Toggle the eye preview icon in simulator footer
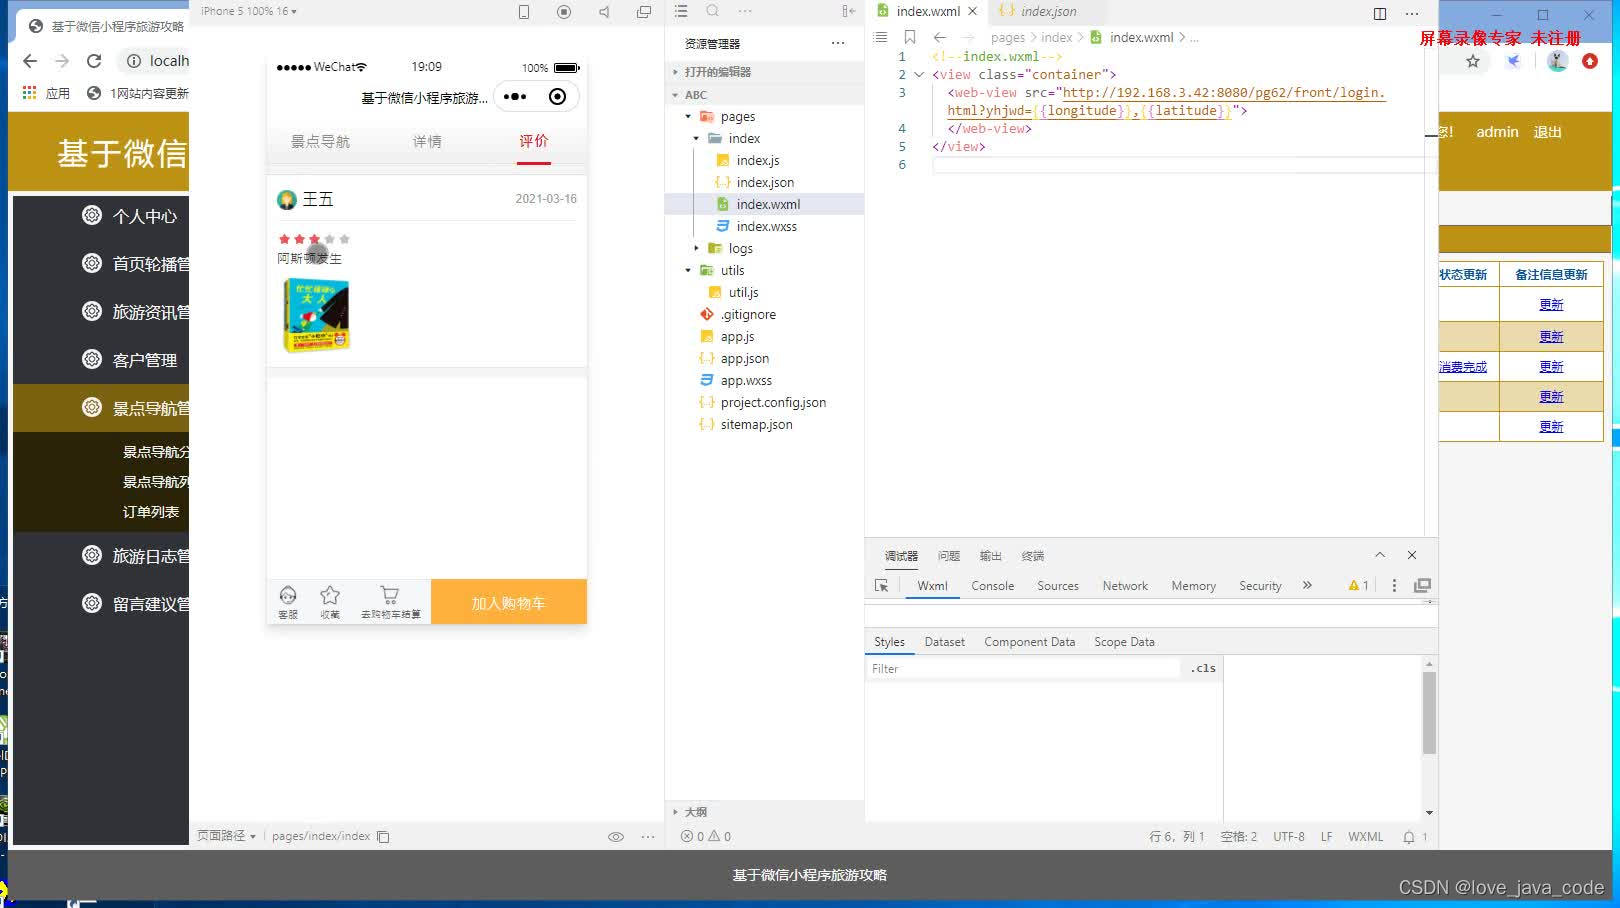 pos(616,837)
